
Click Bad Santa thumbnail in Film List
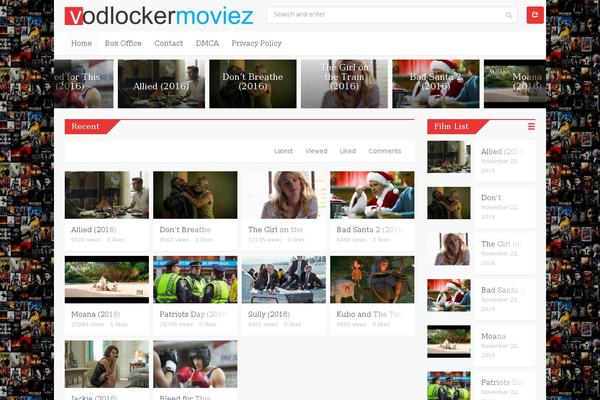449,295
